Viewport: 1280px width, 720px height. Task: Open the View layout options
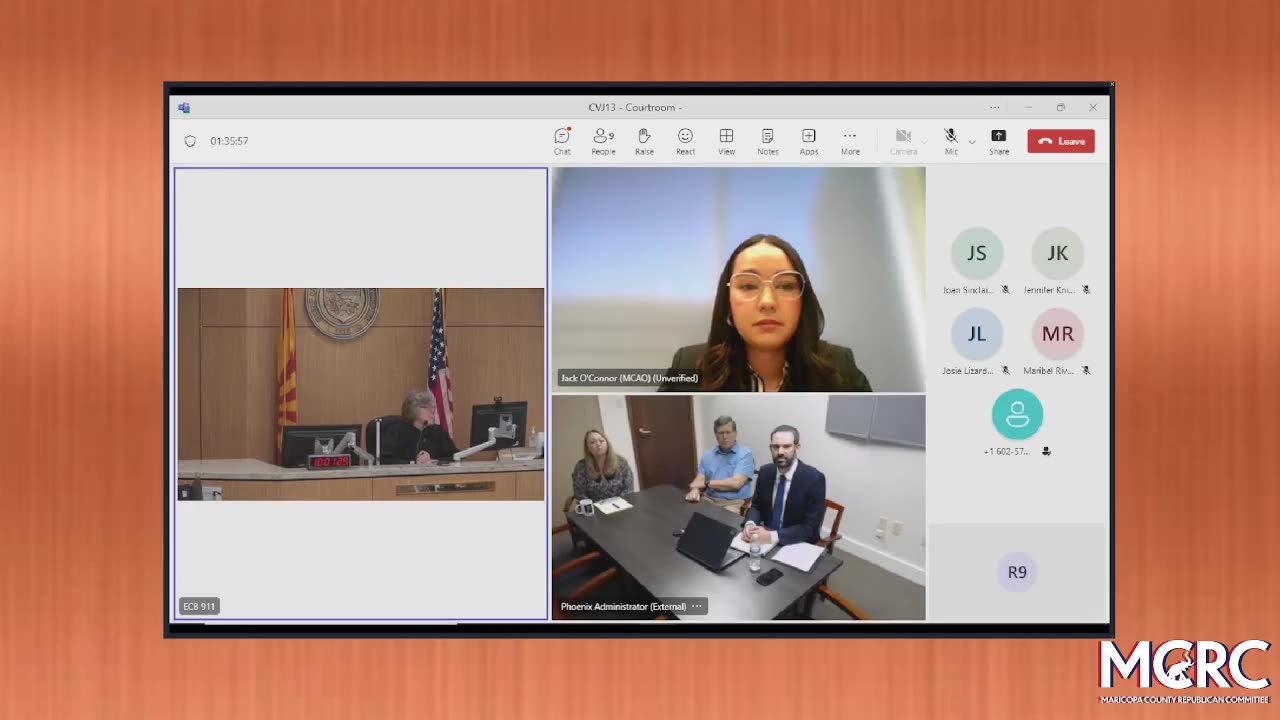click(x=726, y=141)
